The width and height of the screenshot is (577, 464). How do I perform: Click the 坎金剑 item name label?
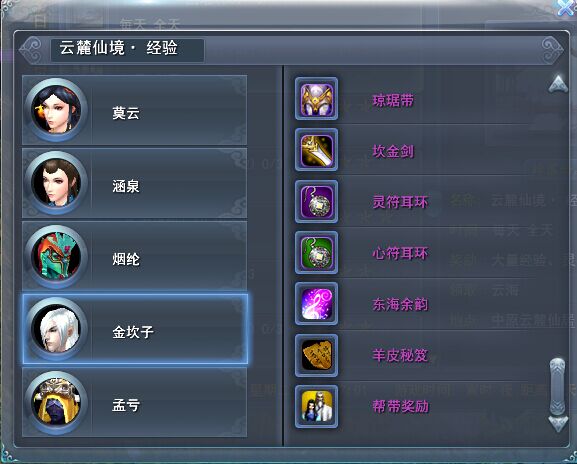393,151
